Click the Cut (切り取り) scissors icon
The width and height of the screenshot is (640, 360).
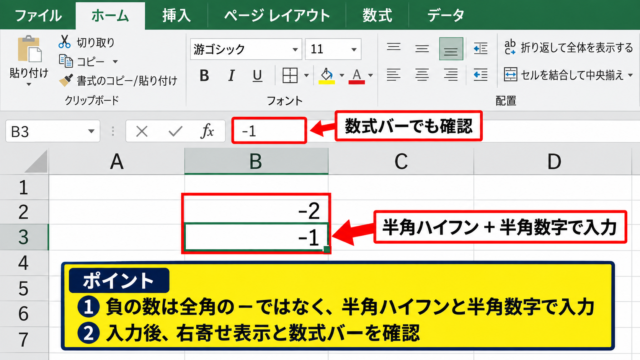click(x=64, y=42)
